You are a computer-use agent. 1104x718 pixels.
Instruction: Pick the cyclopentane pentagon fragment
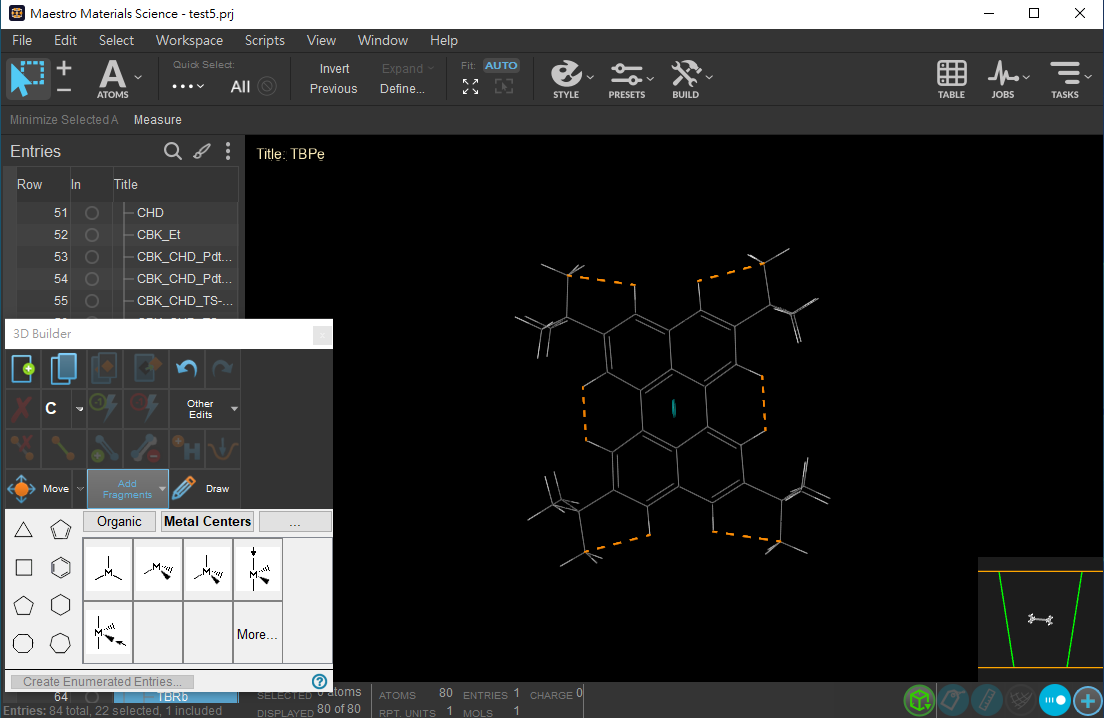click(23, 605)
